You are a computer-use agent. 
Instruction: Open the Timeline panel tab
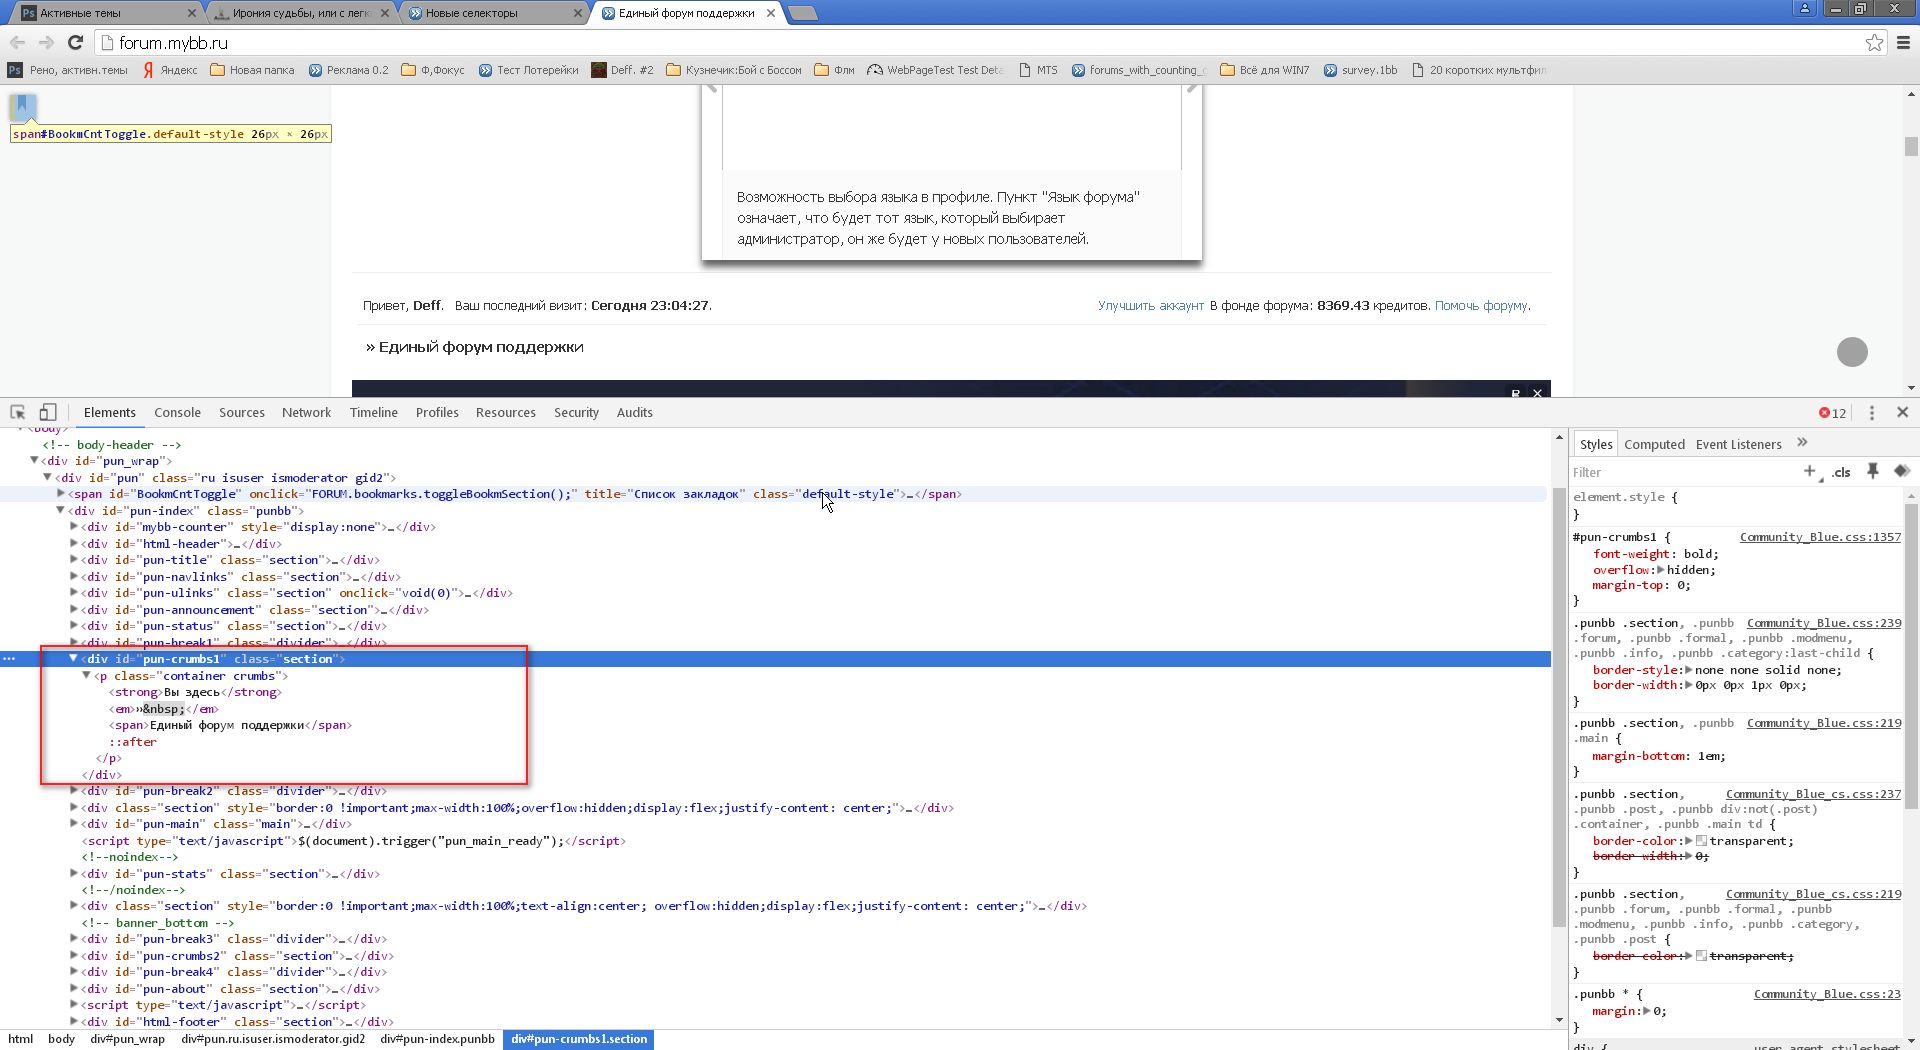coord(374,412)
